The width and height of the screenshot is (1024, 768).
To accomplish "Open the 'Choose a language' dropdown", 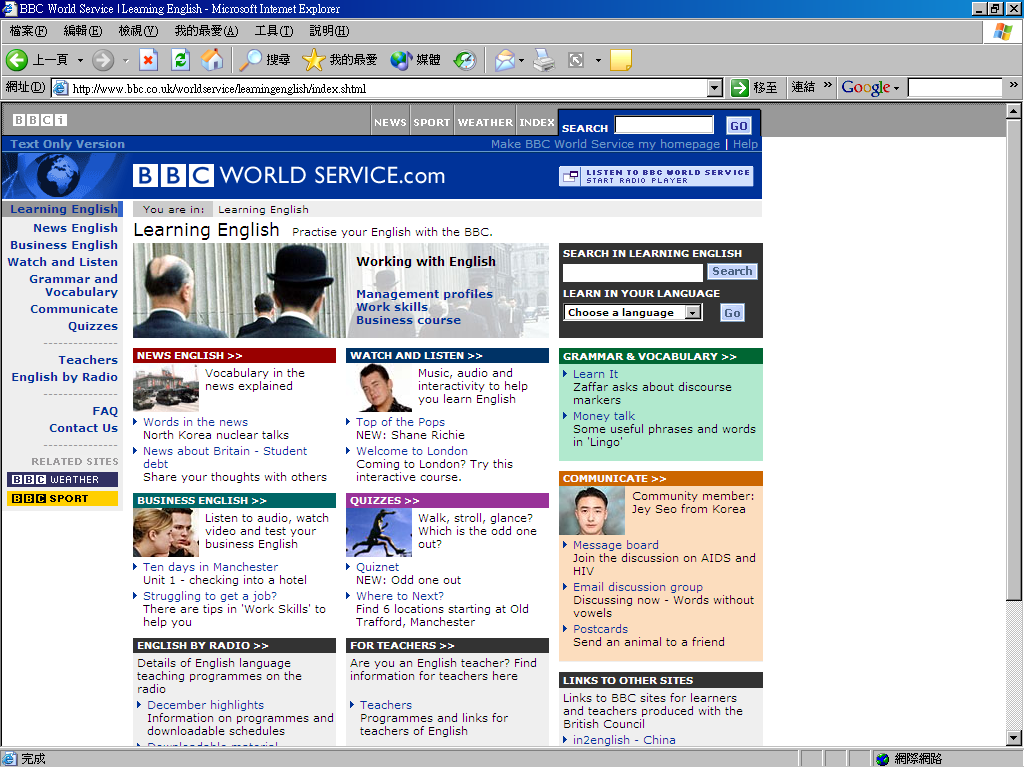I will tap(632, 313).
